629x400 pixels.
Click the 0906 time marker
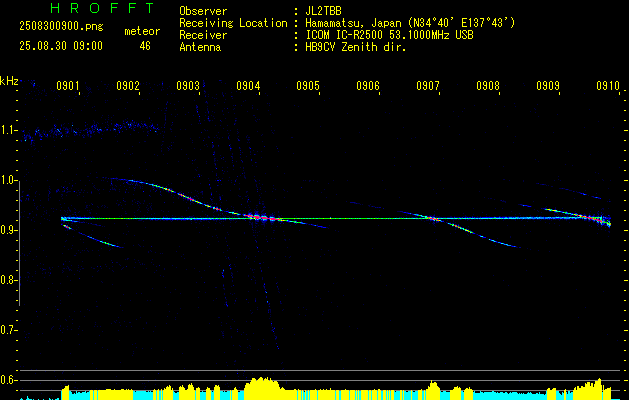[368, 85]
